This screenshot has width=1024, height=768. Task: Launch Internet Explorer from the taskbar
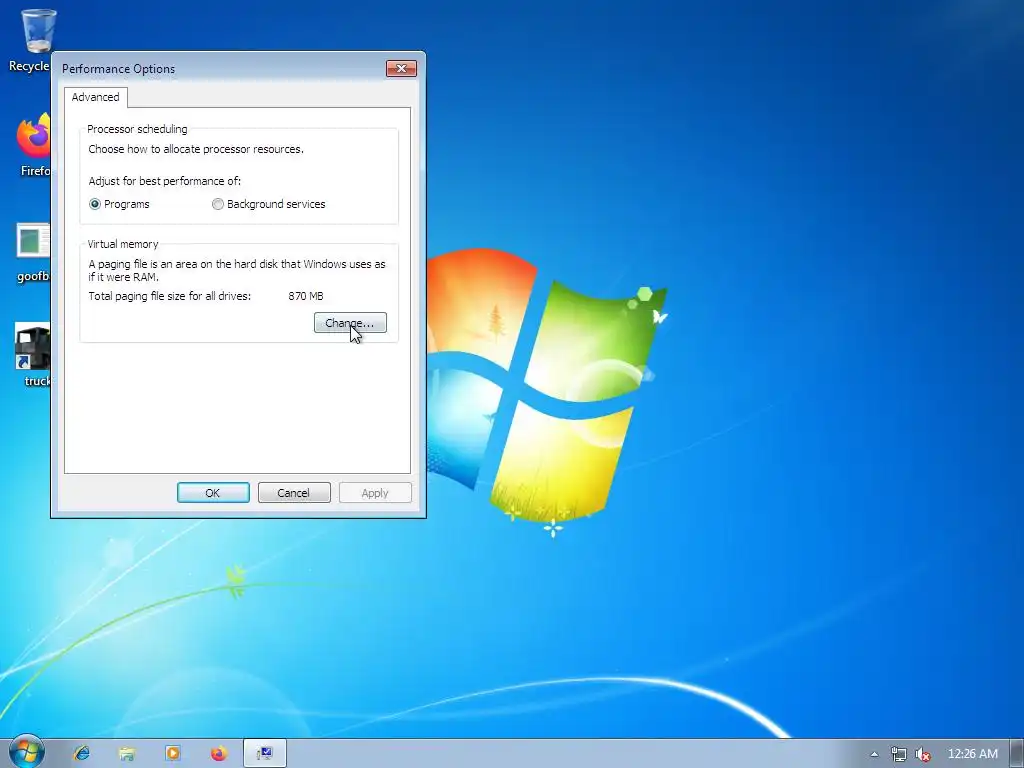pos(82,754)
